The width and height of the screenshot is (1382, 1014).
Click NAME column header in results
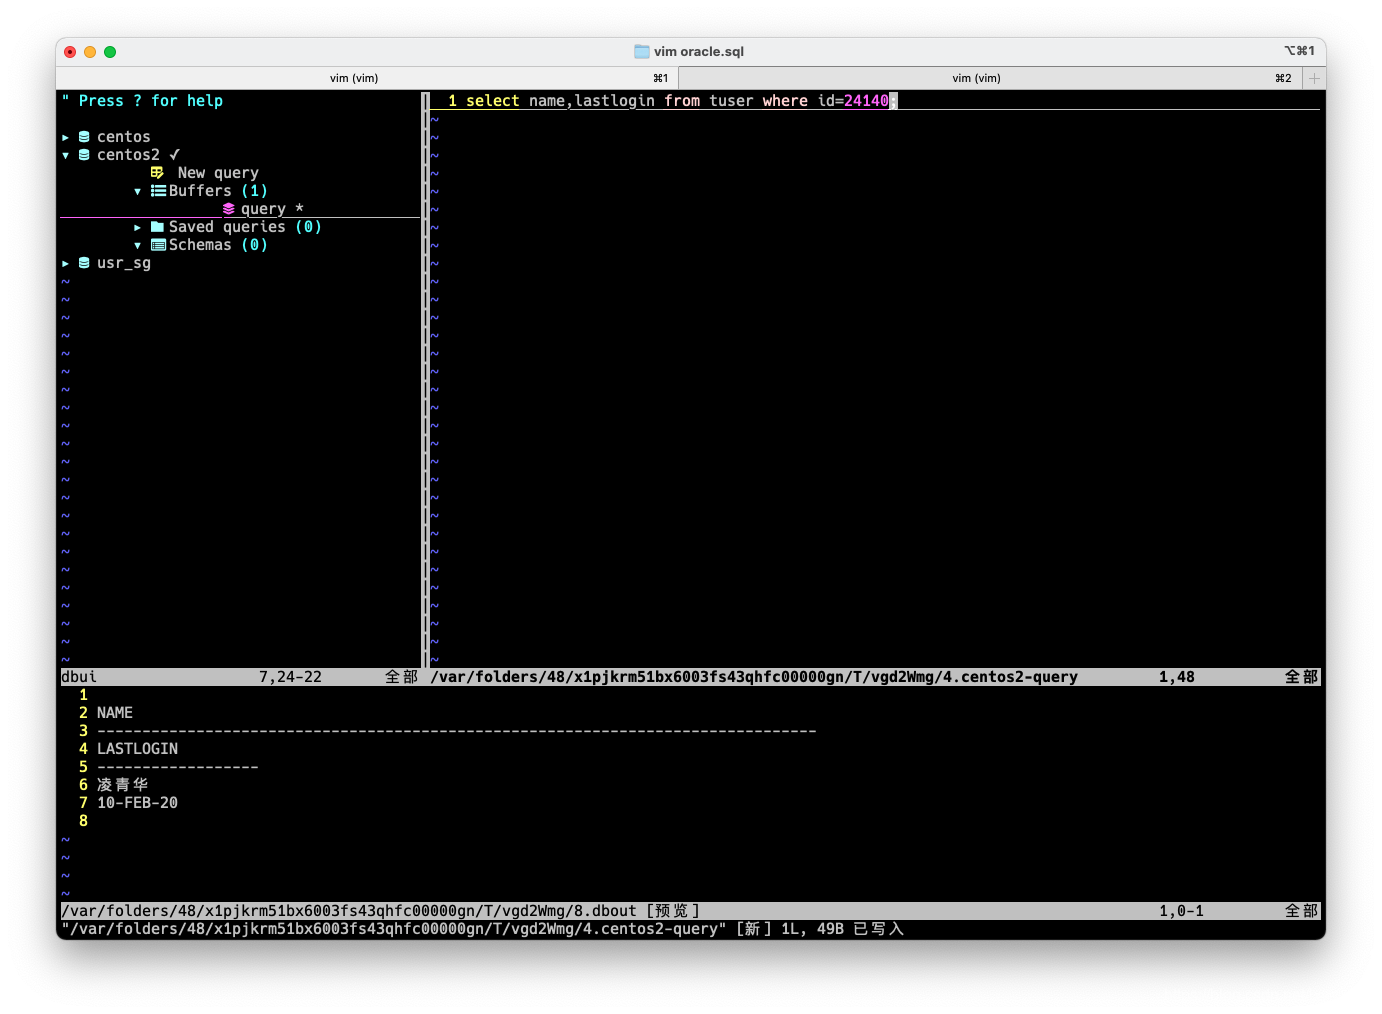(x=115, y=713)
